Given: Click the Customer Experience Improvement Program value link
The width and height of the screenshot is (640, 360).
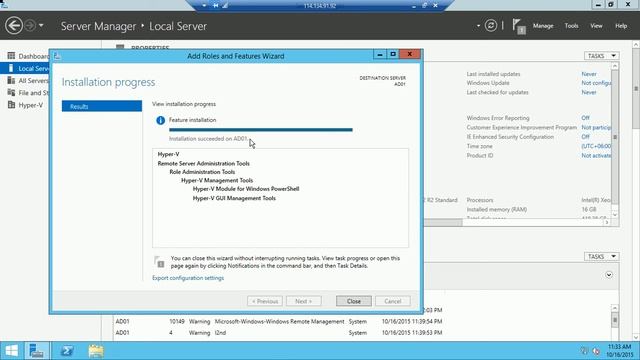Looking at the screenshot, I should click(596, 127).
